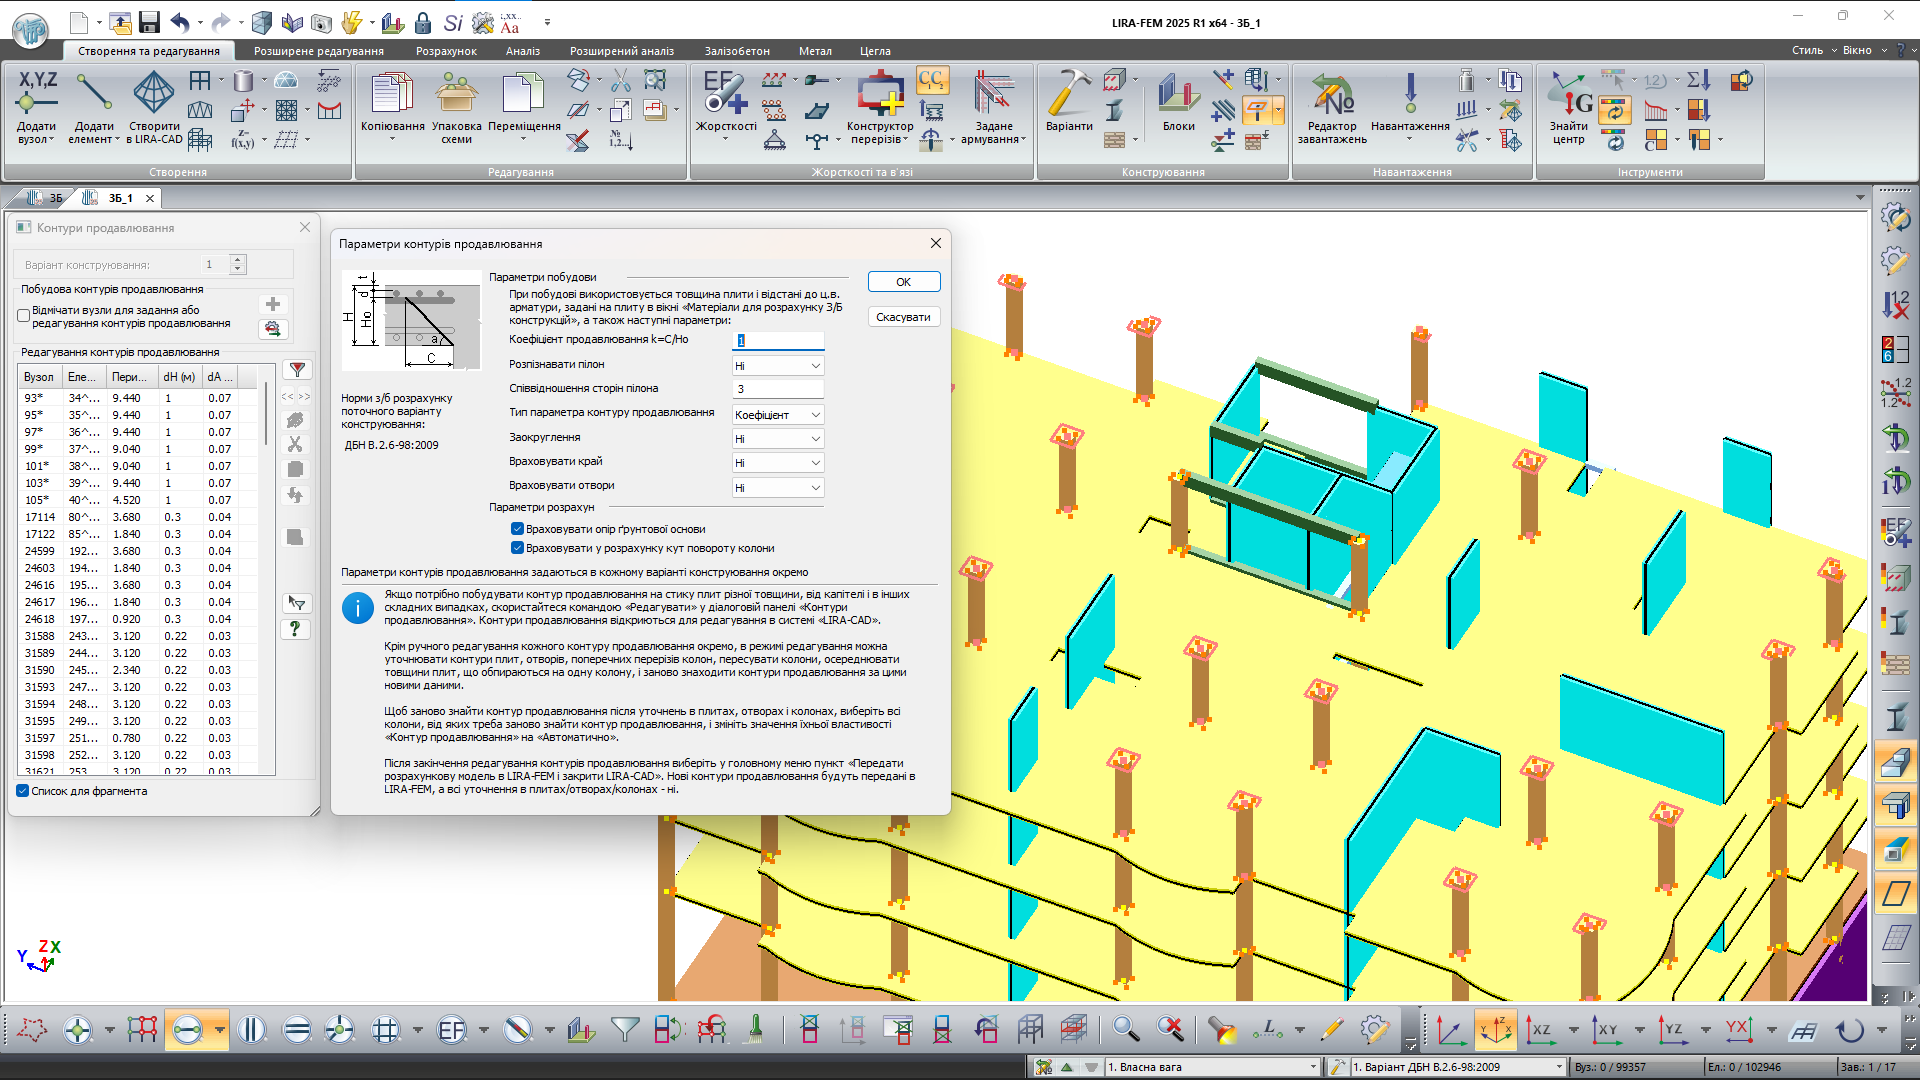Click the punching coefficient k=C/Ho input field
This screenshot has width=1920, height=1080.
tap(778, 341)
